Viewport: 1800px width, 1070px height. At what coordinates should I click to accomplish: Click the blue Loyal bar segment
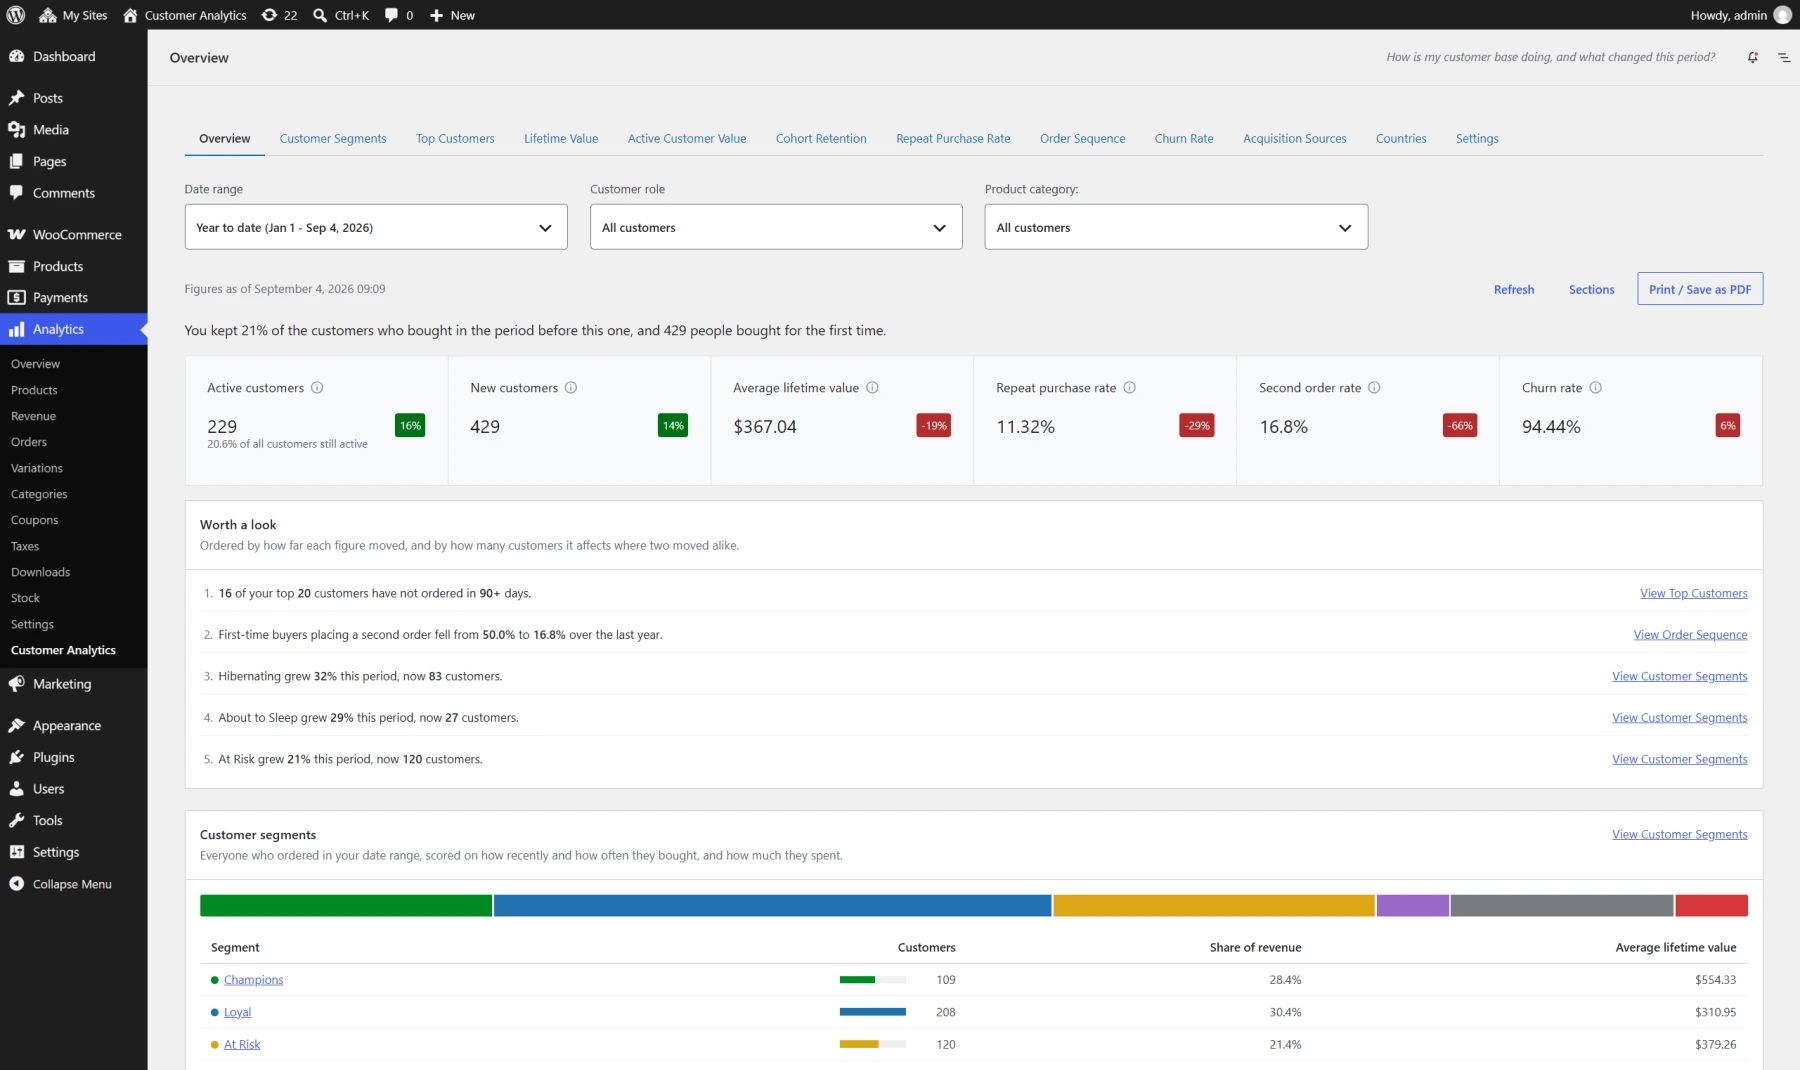coord(772,905)
